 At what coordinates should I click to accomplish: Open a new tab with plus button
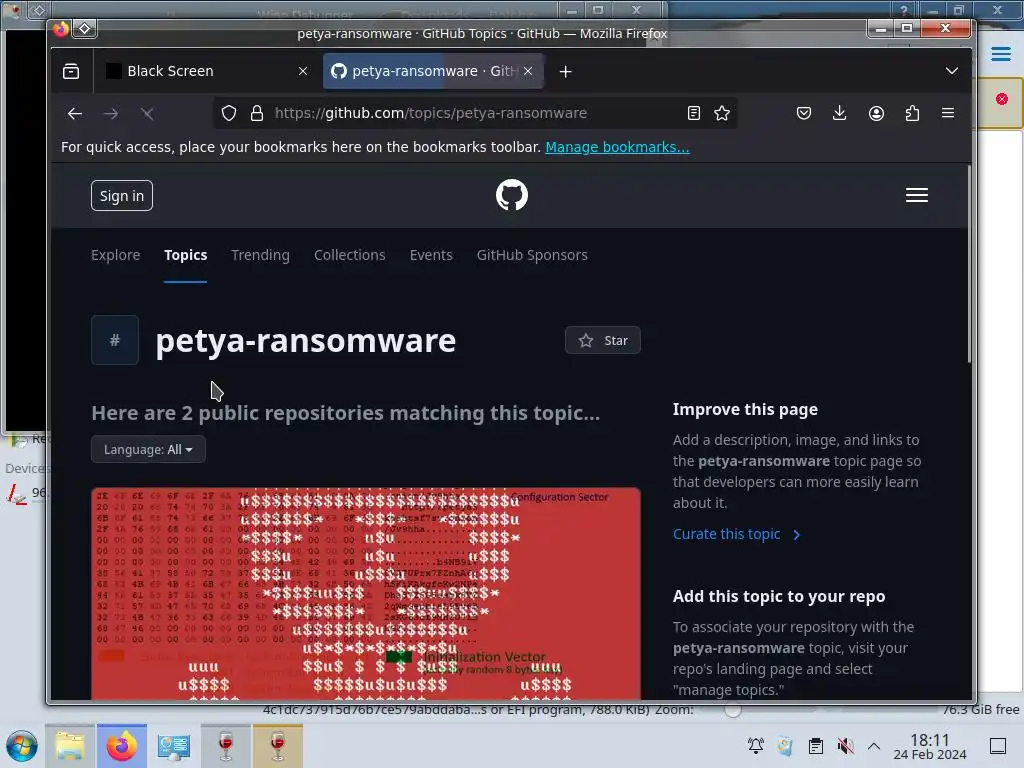tap(566, 71)
